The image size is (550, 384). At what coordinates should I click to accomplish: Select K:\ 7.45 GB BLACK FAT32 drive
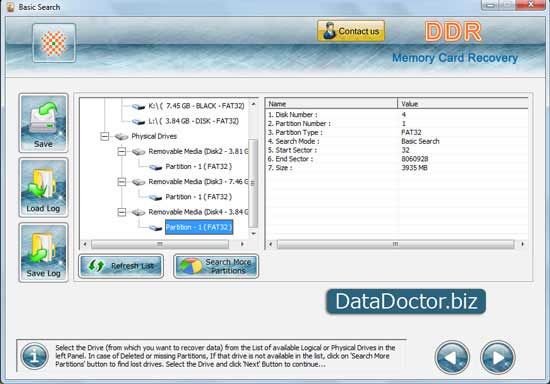point(196,106)
